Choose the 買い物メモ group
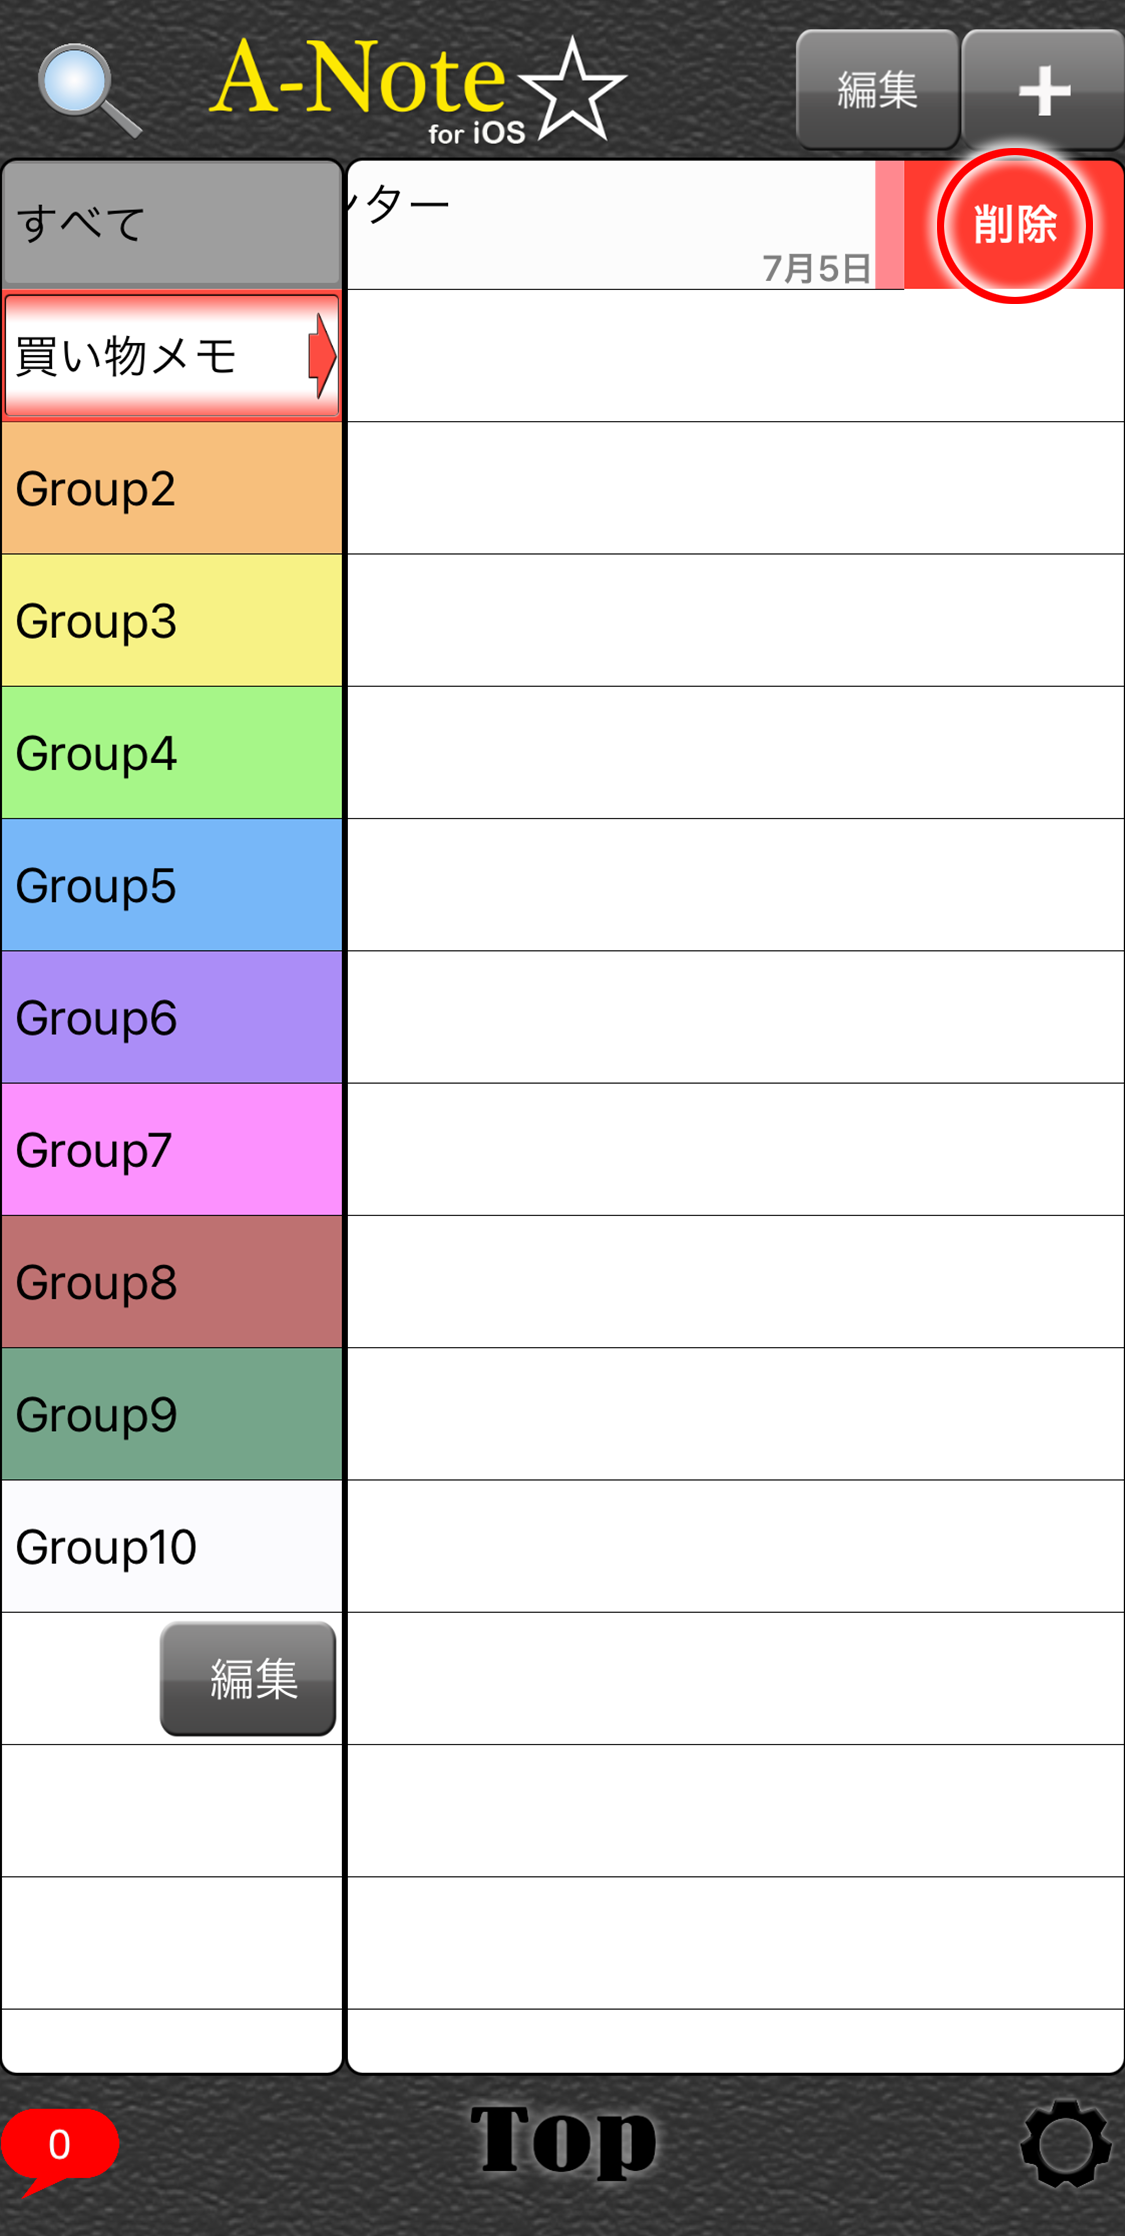1125x2236 pixels. coord(172,356)
